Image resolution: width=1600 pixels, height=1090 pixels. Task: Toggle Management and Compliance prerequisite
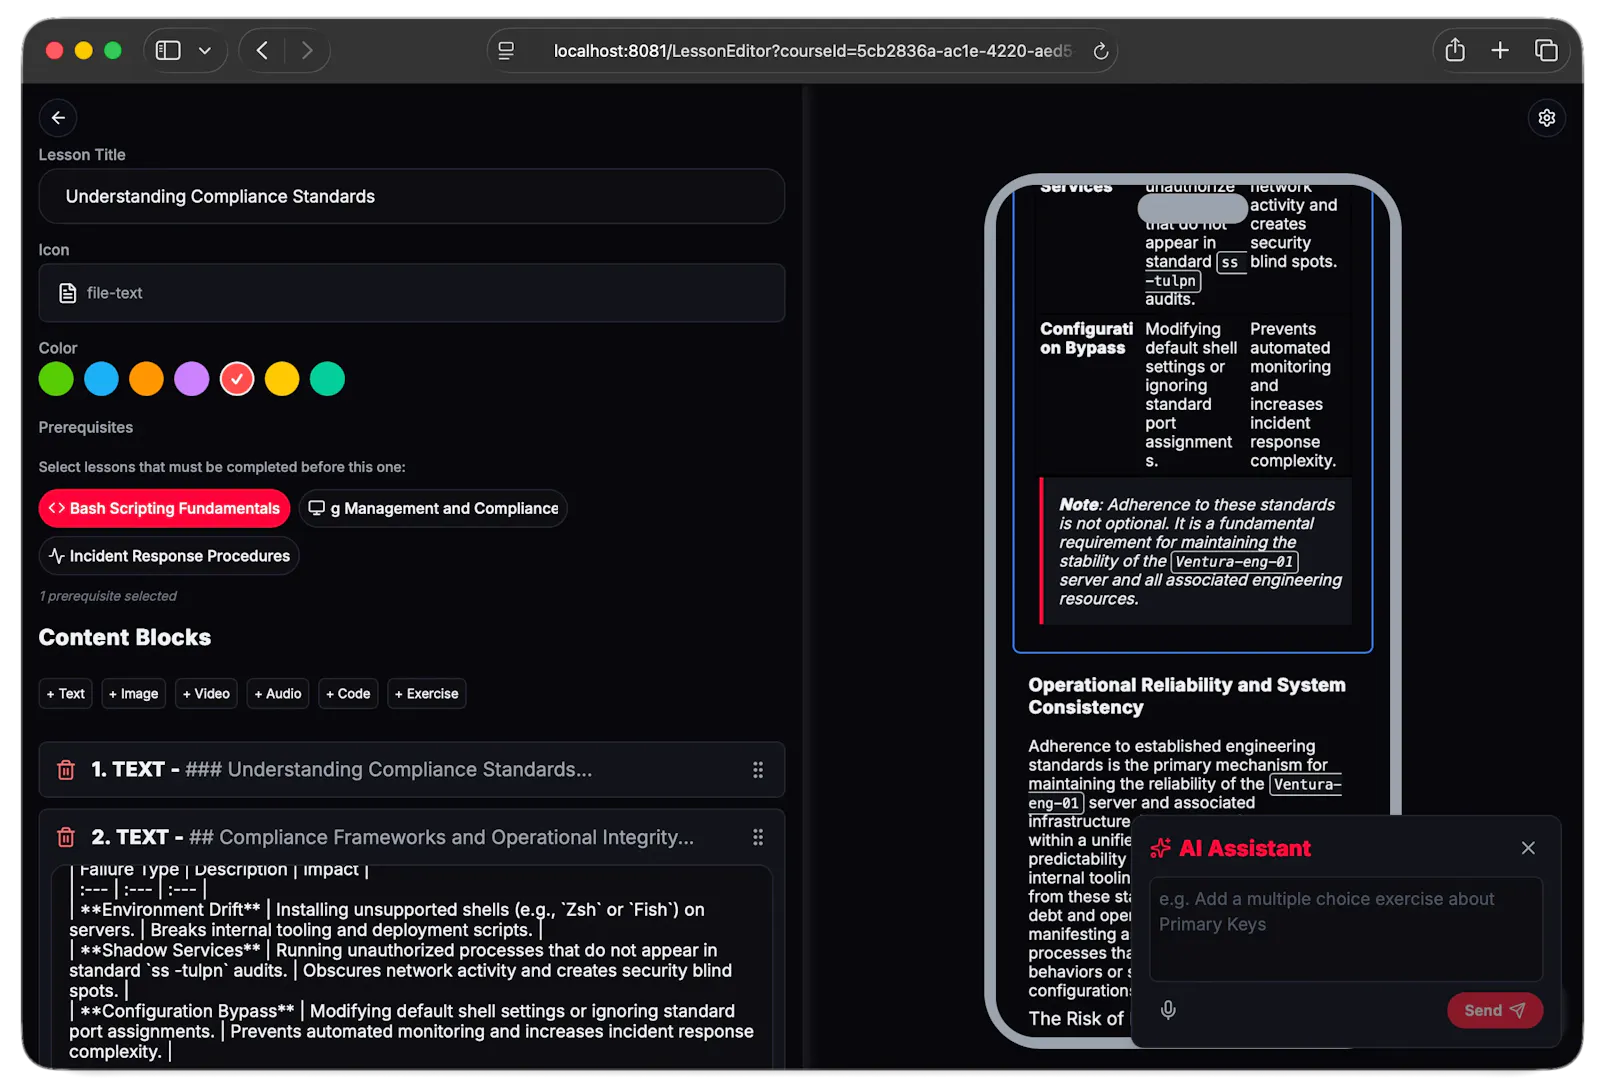click(x=433, y=508)
